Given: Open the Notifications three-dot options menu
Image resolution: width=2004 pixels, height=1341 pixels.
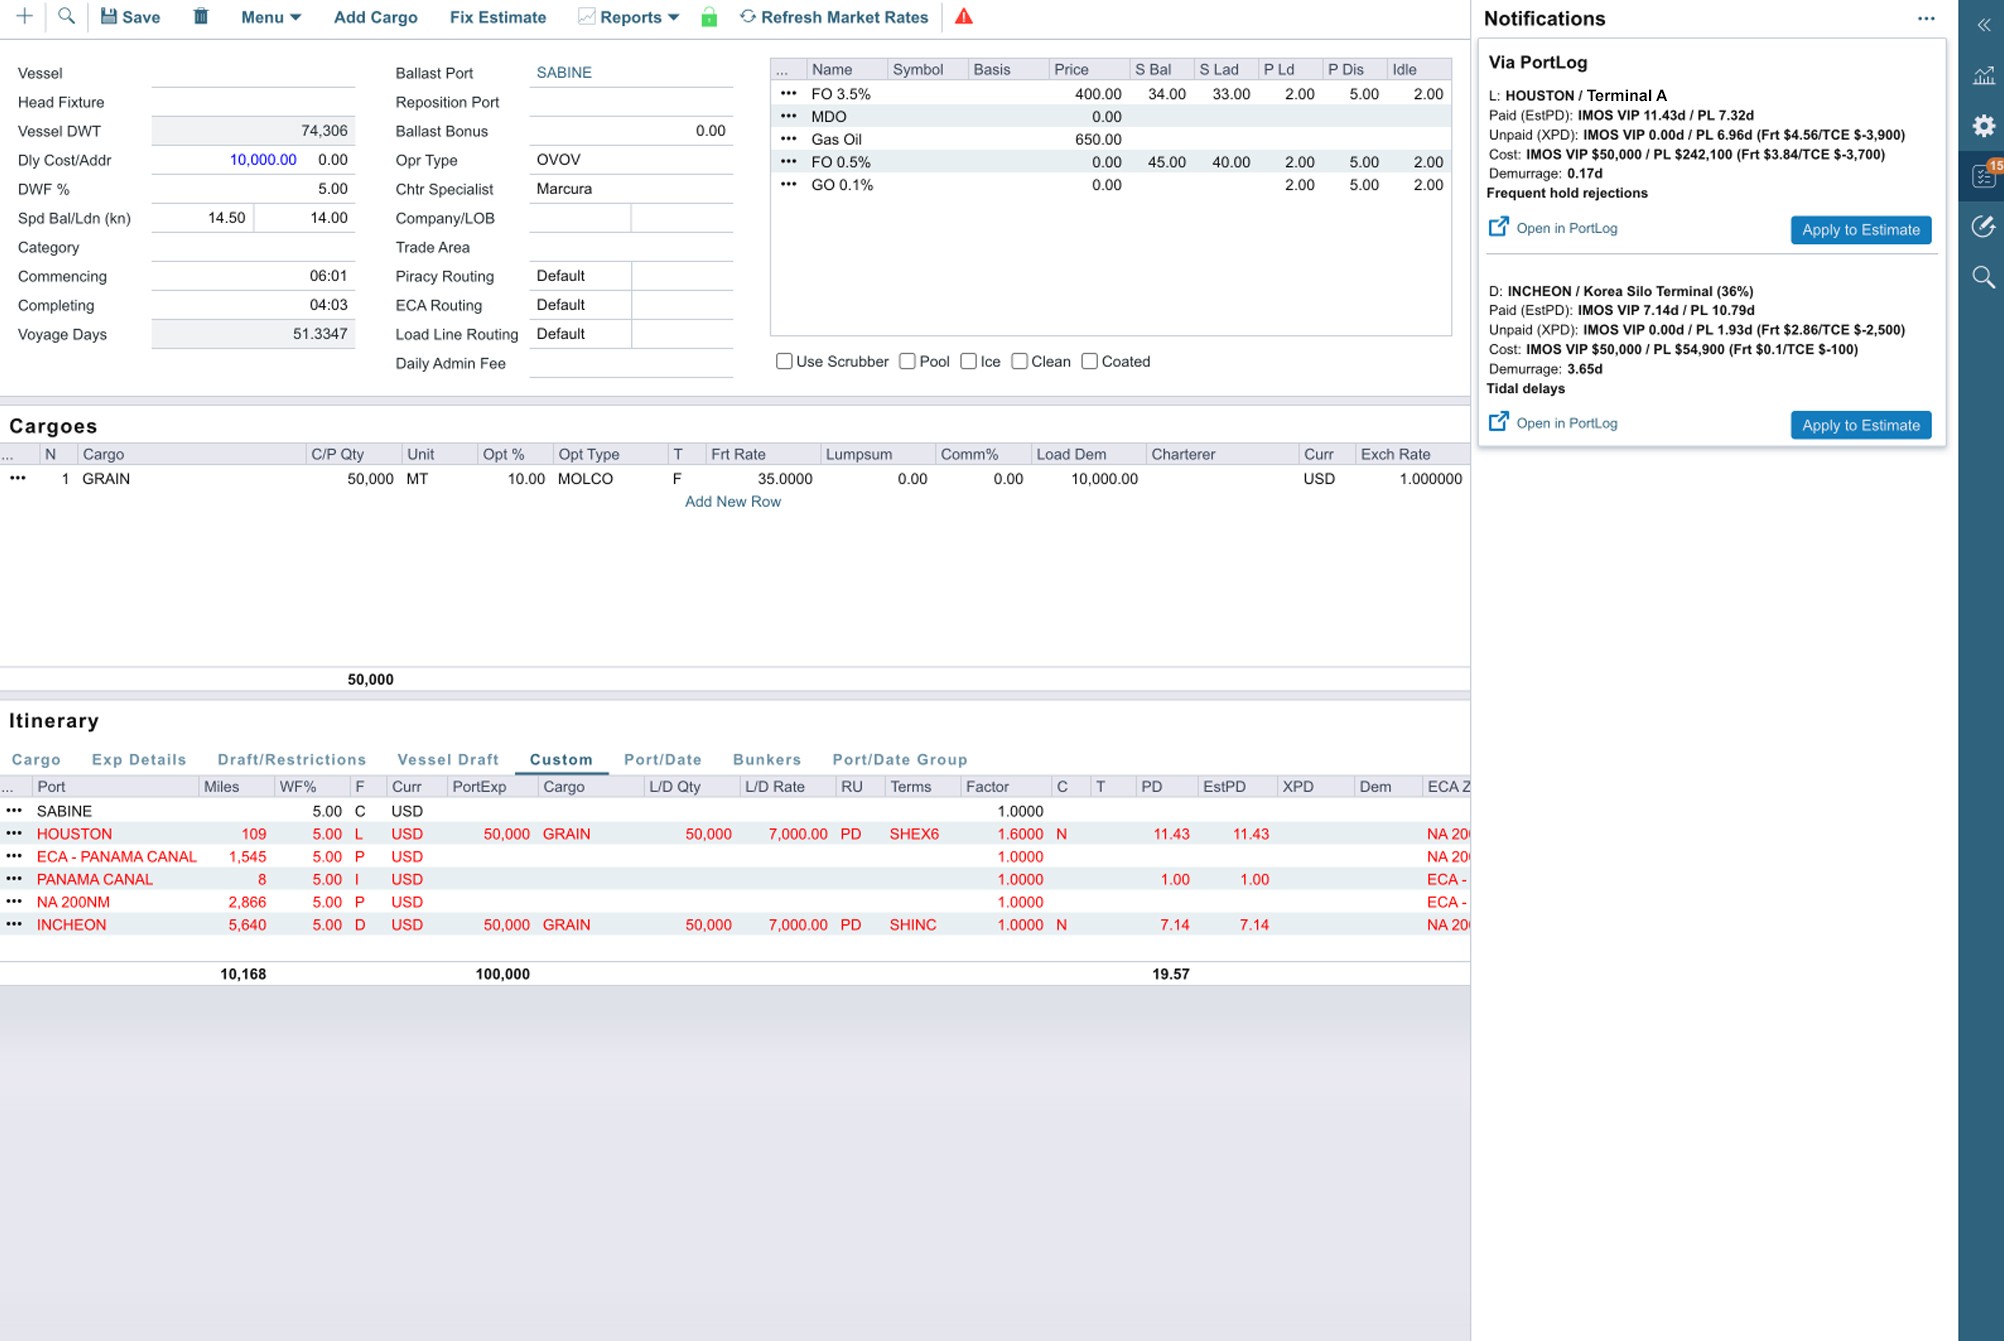Looking at the screenshot, I should [x=1926, y=18].
